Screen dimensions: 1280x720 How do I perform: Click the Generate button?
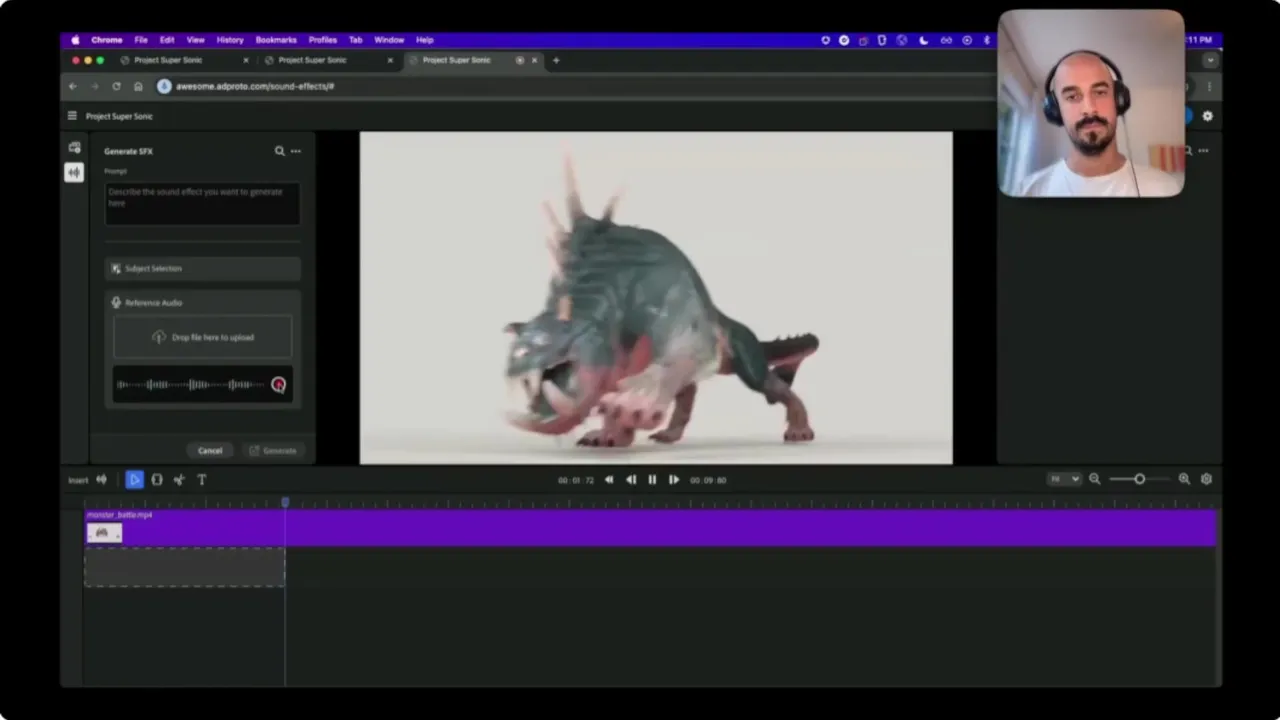pos(272,450)
